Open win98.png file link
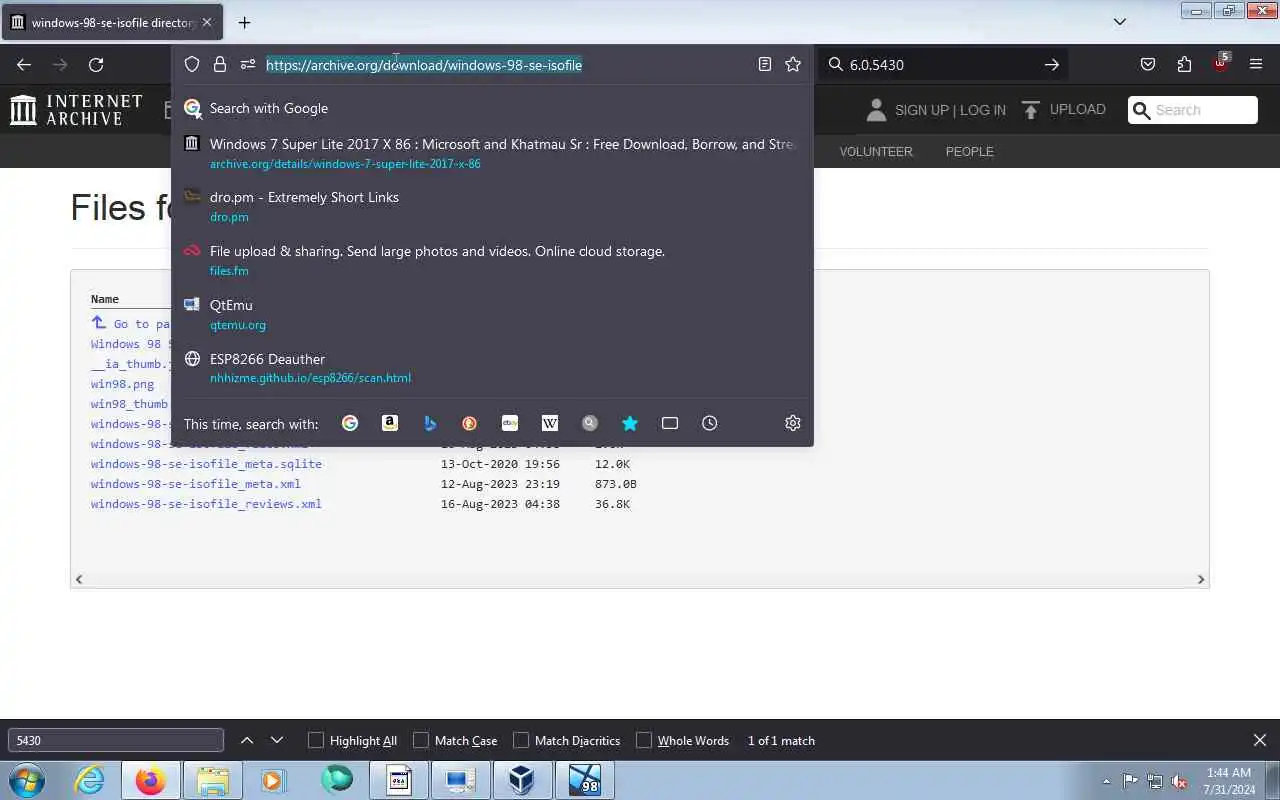The height and width of the screenshot is (800, 1280). pos(122,384)
